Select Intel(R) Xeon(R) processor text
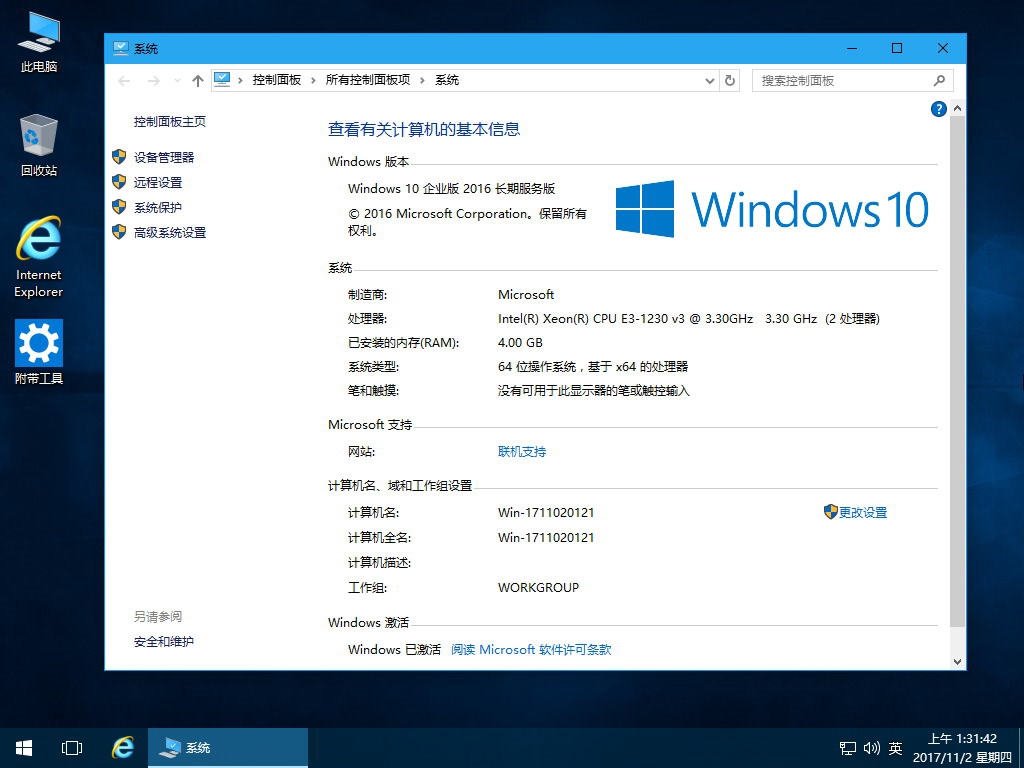The image size is (1024, 768). pos(688,319)
